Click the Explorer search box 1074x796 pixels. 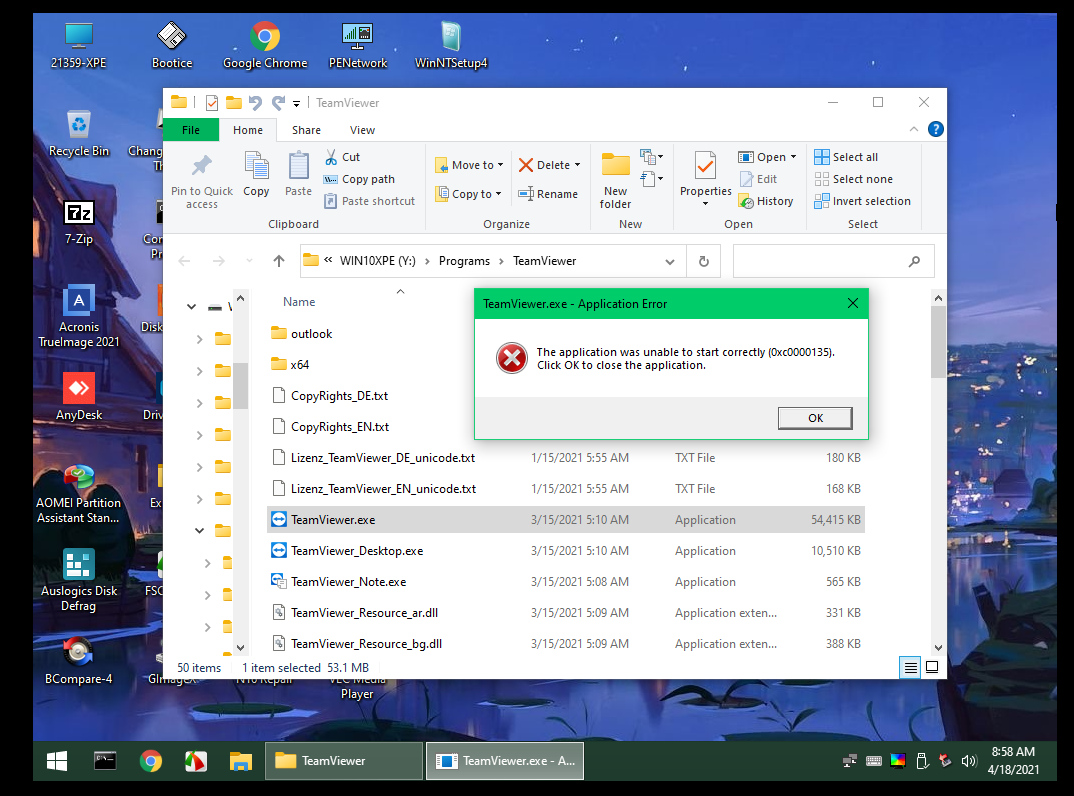[834, 261]
